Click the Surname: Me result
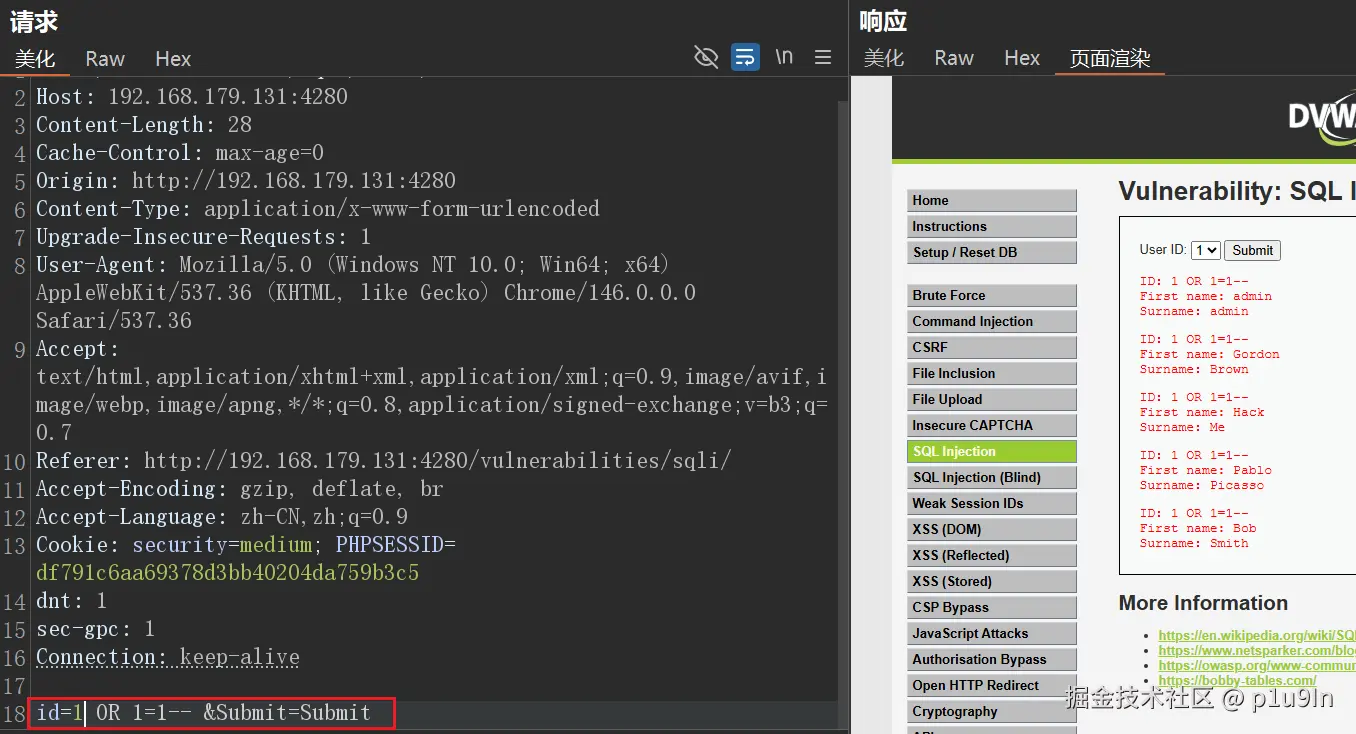The image size is (1356, 734). coord(1182,427)
